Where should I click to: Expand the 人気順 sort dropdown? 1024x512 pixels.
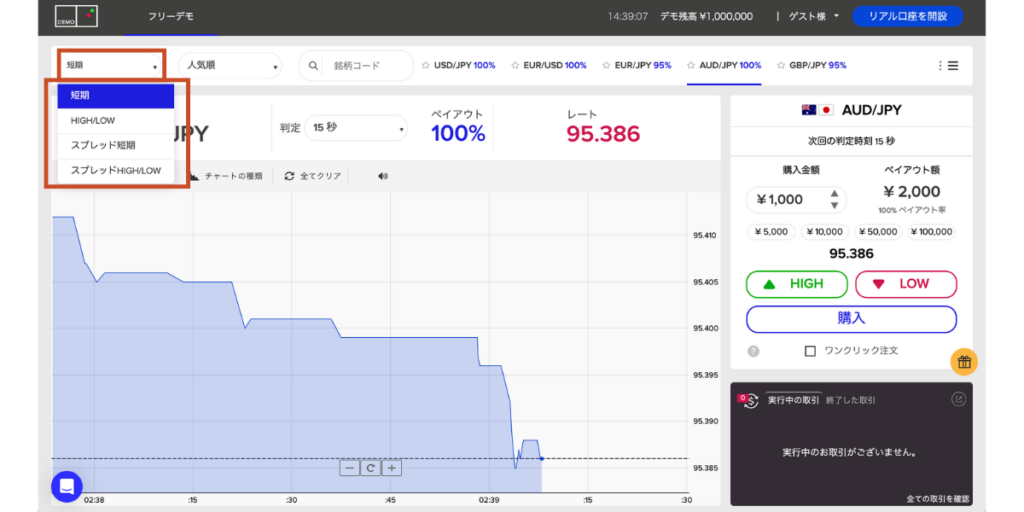(x=231, y=66)
